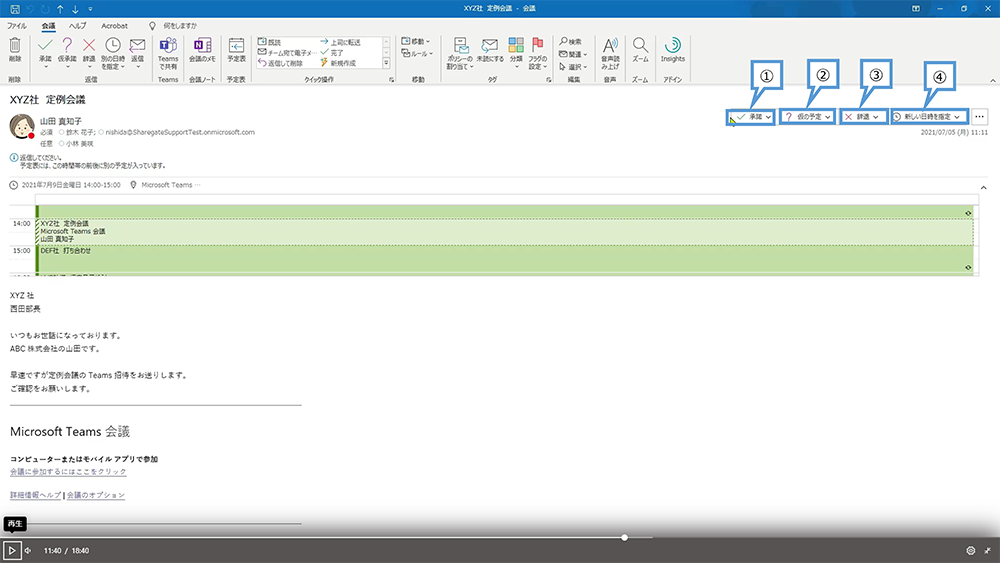The image size is (1000, 563).
Task: Click 検索 in the 編集 ribbon group
Action: (x=570, y=41)
